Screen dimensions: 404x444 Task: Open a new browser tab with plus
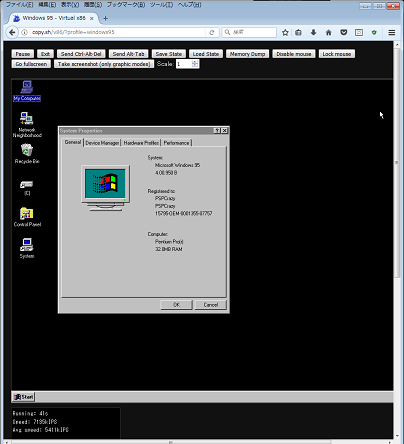(105, 18)
